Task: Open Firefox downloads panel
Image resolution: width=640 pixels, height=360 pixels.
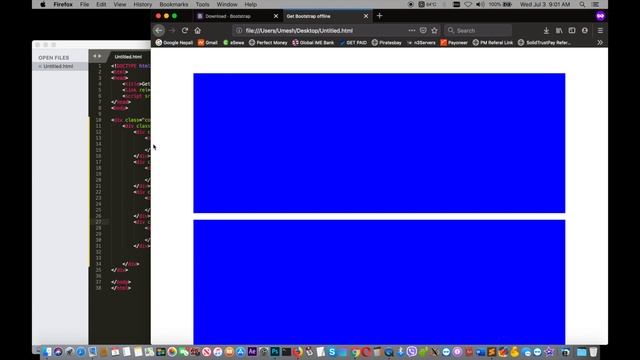Action: click(x=546, y=31)
